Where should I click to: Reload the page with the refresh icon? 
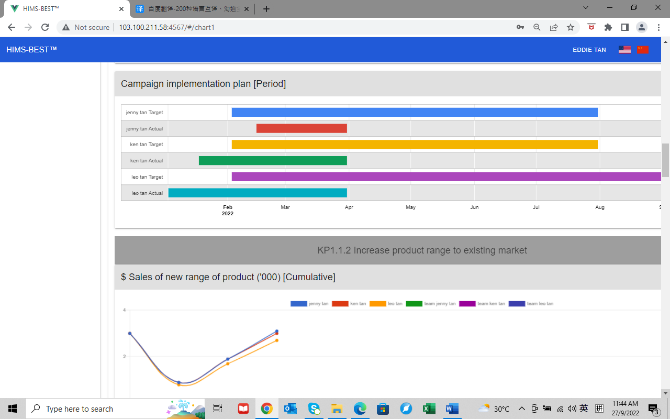(x=46, y=27)
